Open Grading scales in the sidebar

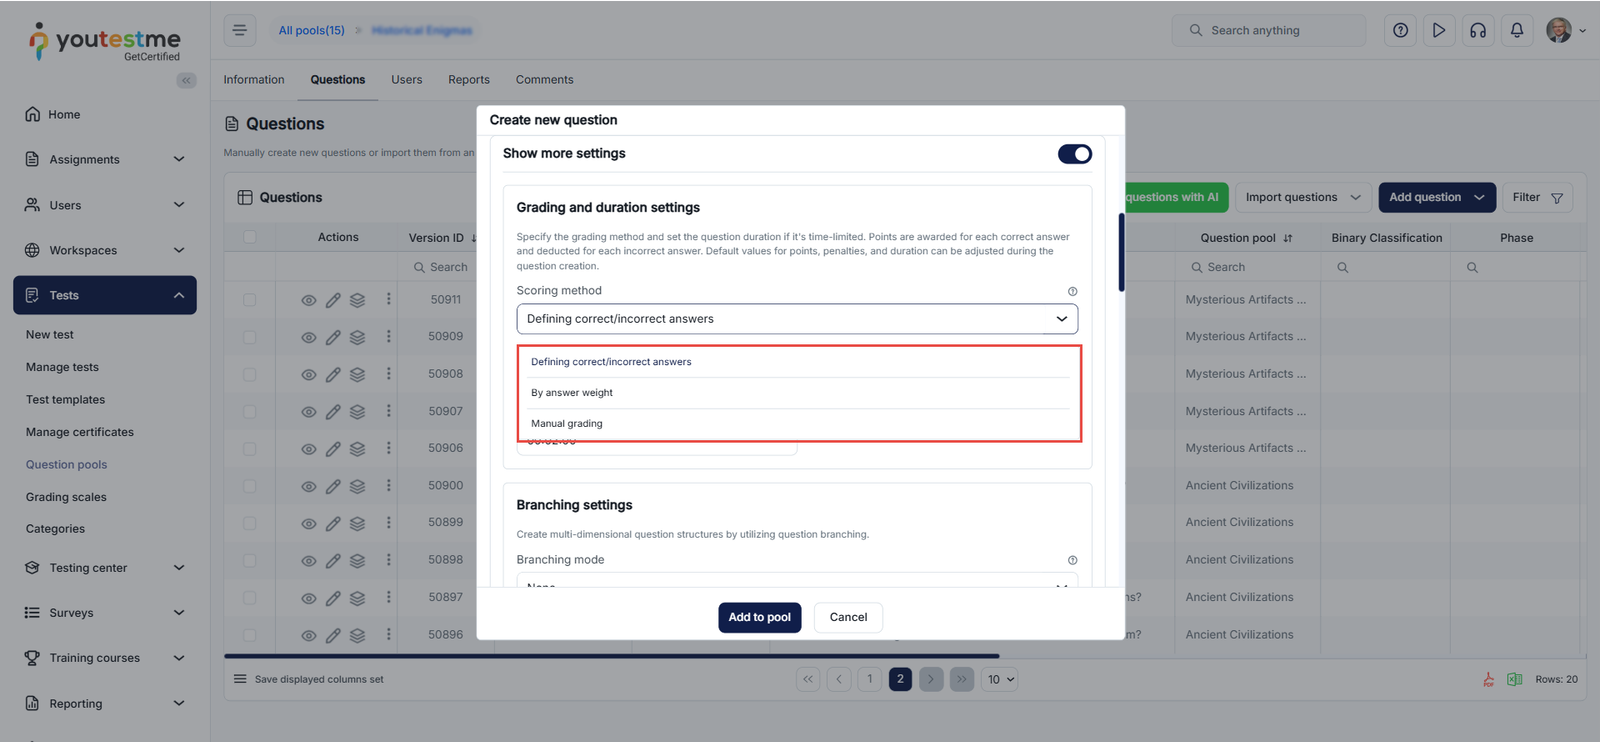tap(66, 497)
